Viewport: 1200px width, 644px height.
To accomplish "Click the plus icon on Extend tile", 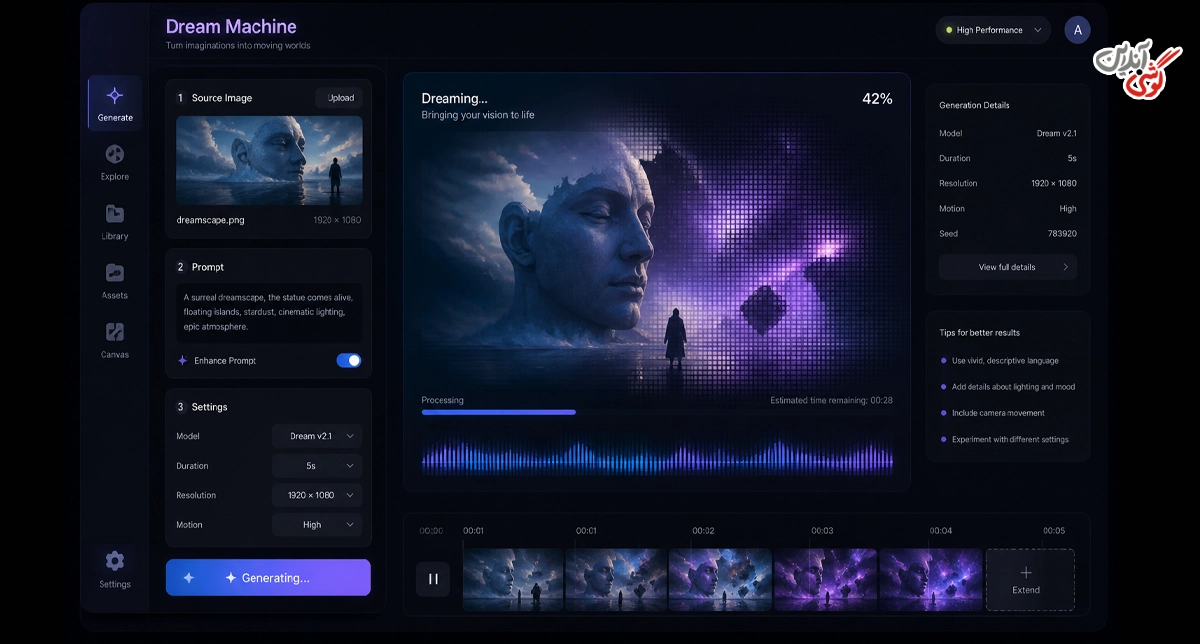I will tap(1026, 573).
